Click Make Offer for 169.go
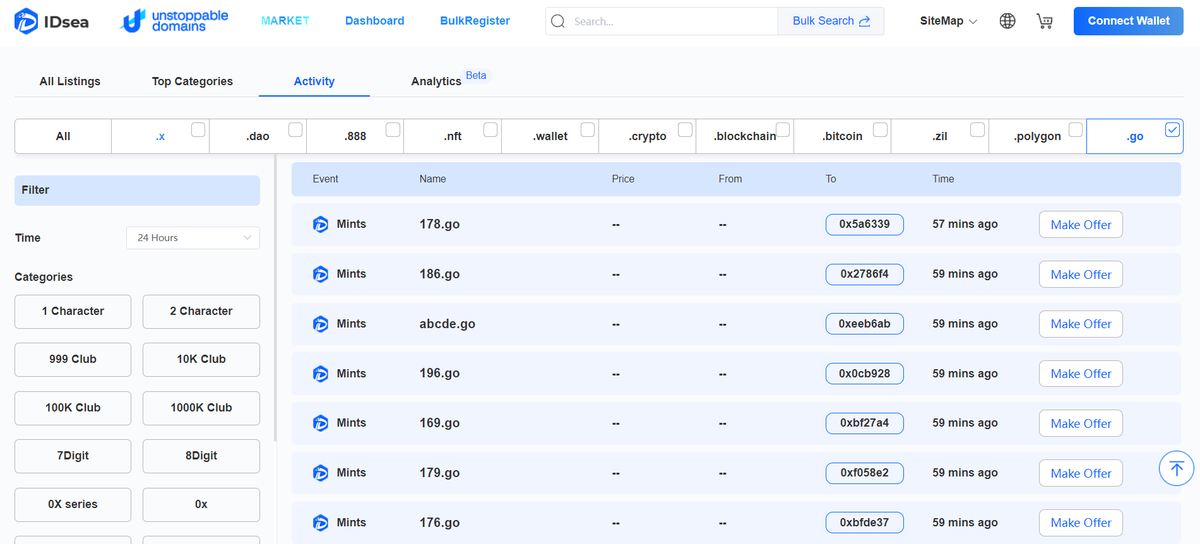The image size is (1200, 544). (1081, 423)
